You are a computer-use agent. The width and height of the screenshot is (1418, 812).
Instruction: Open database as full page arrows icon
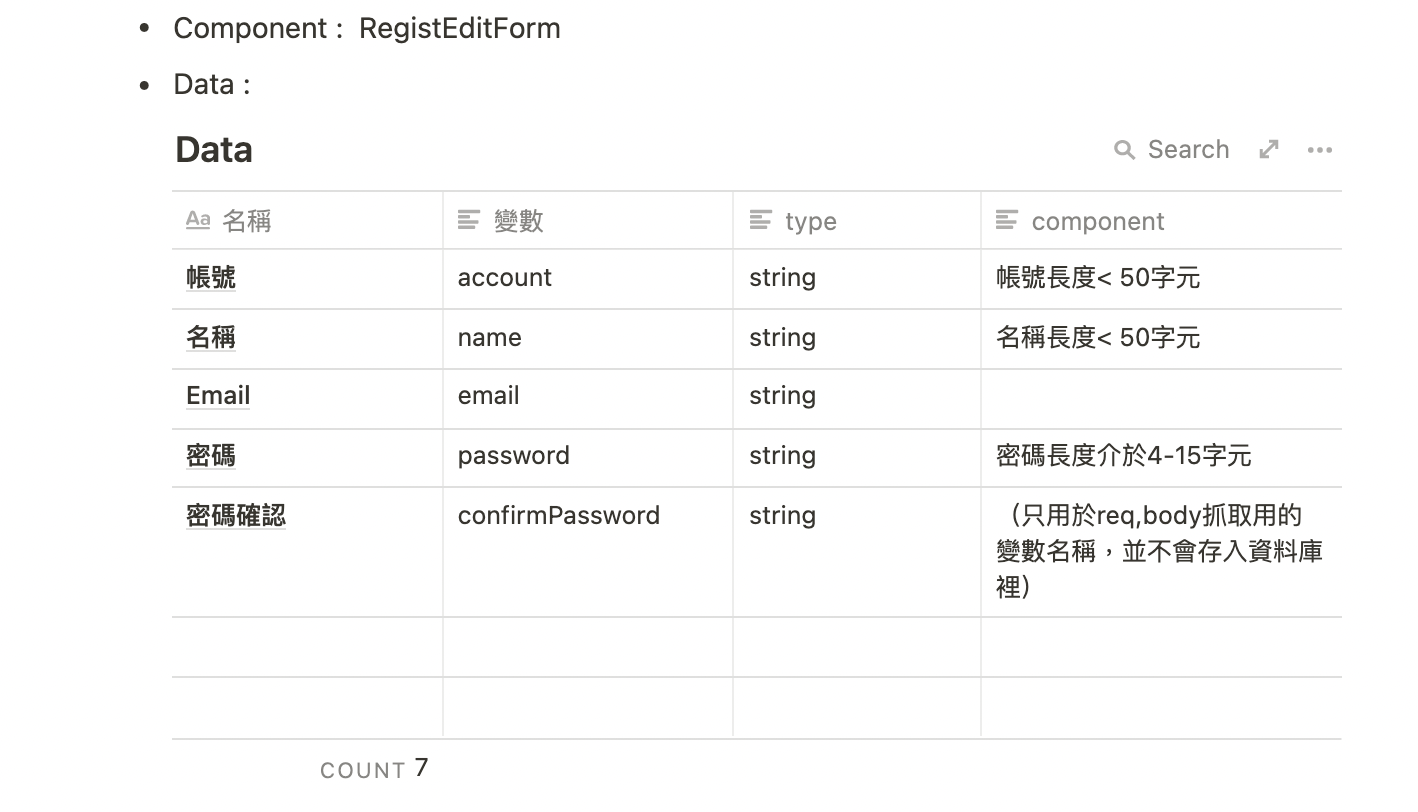tap(1269, 150)
